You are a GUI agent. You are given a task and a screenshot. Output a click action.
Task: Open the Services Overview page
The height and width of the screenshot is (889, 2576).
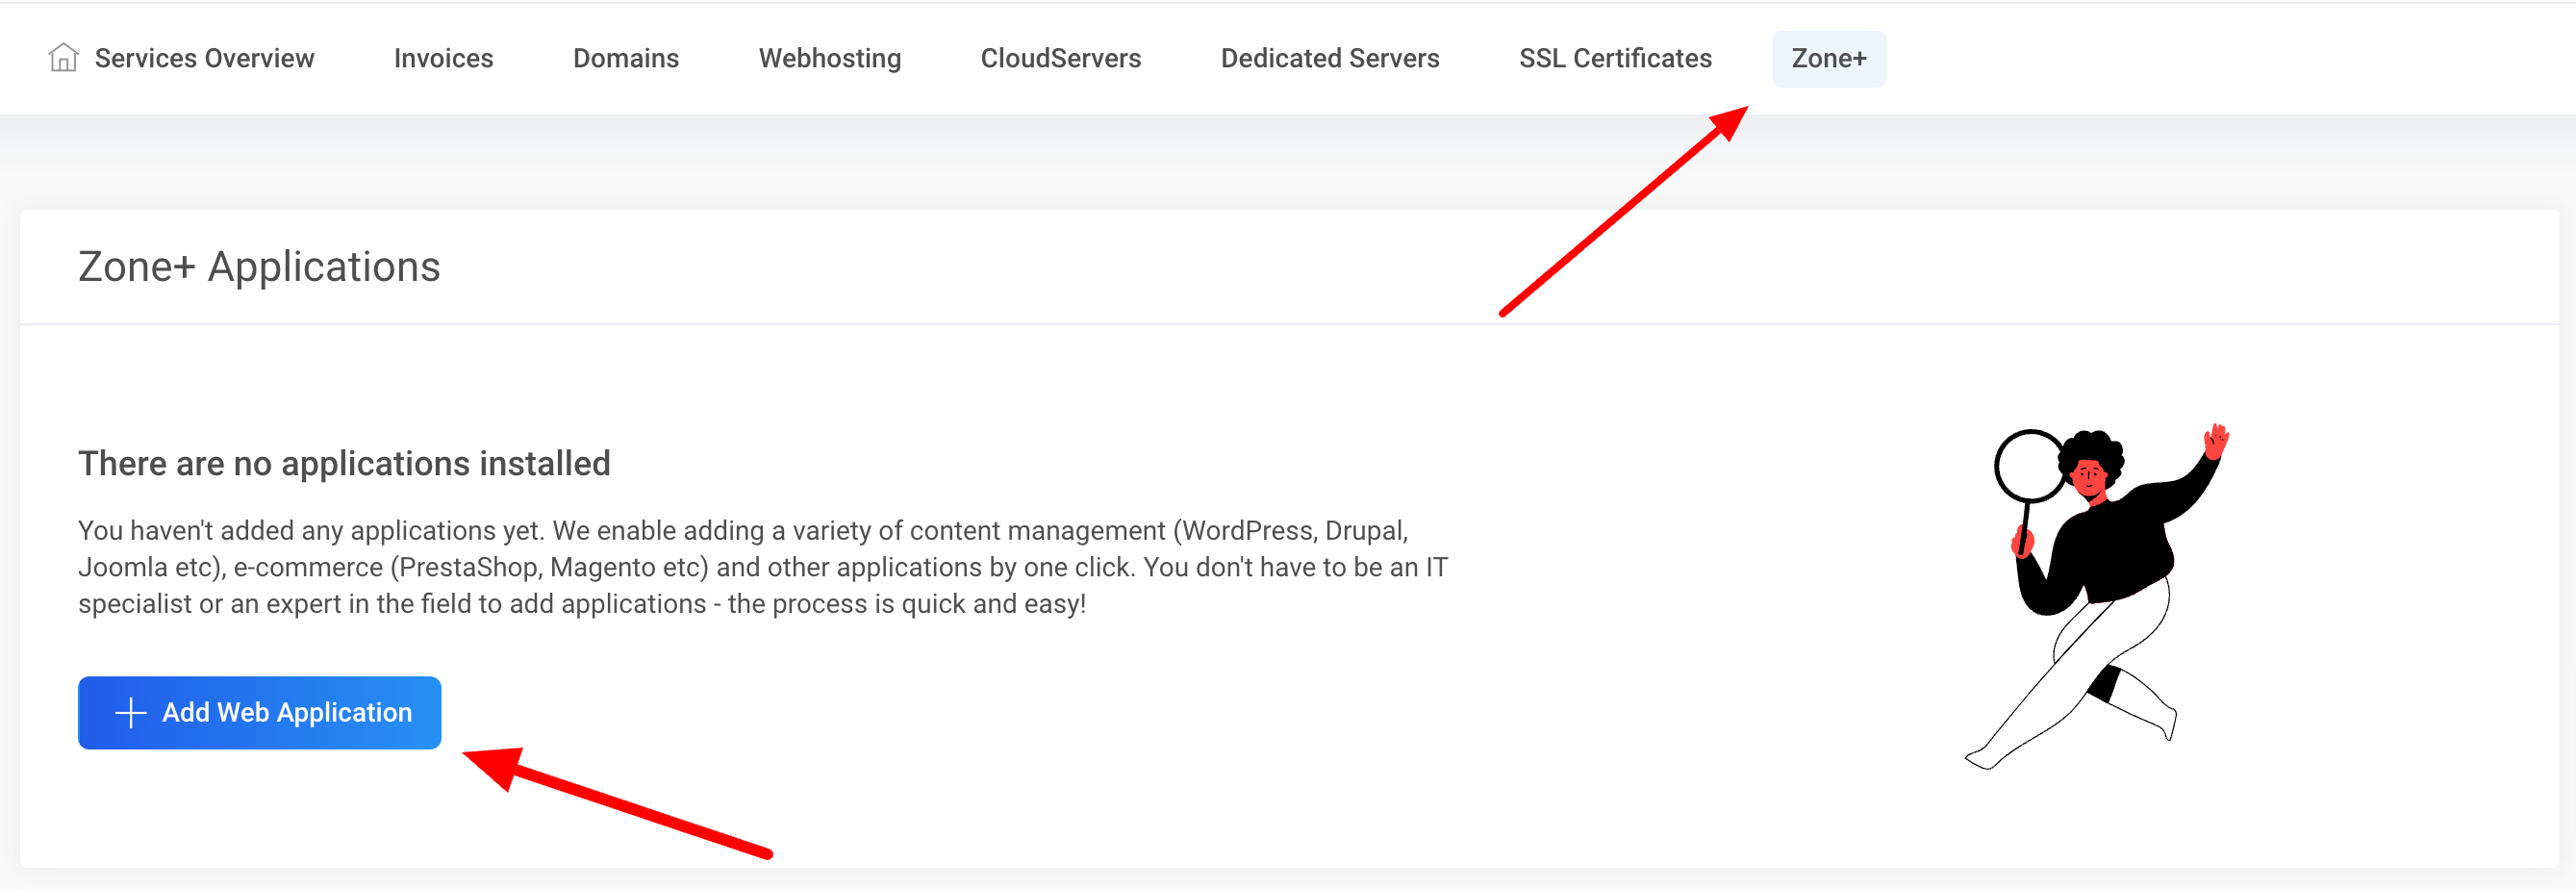pyautogui.click(x=204, y=58)
